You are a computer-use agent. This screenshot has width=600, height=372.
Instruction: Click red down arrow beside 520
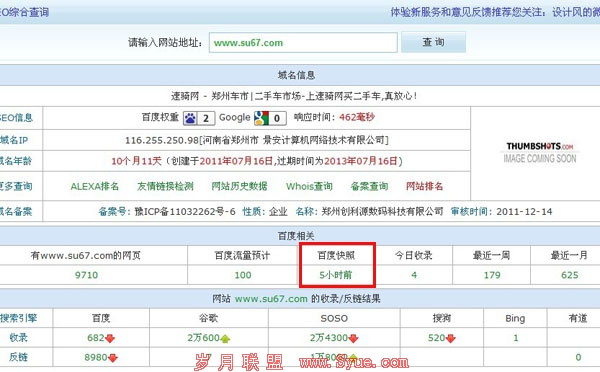point(451,338)
